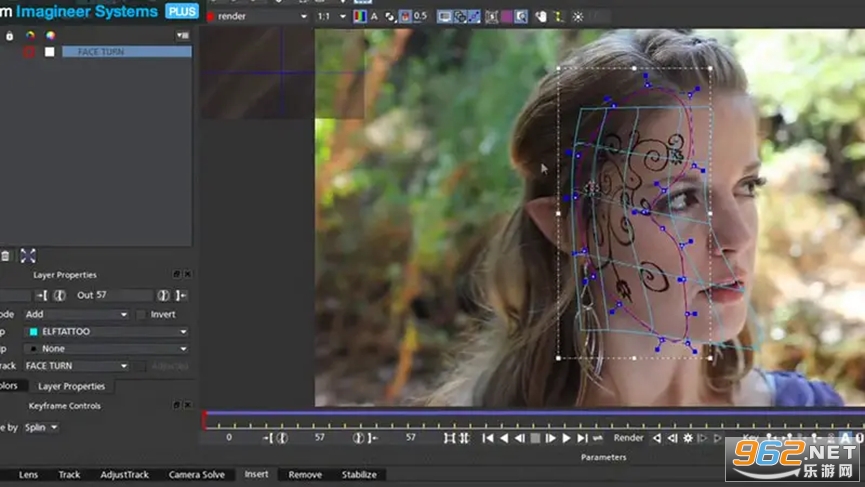Click red spline color box of FACE TURN
865x487 pixels.
(x=29, y=52)
